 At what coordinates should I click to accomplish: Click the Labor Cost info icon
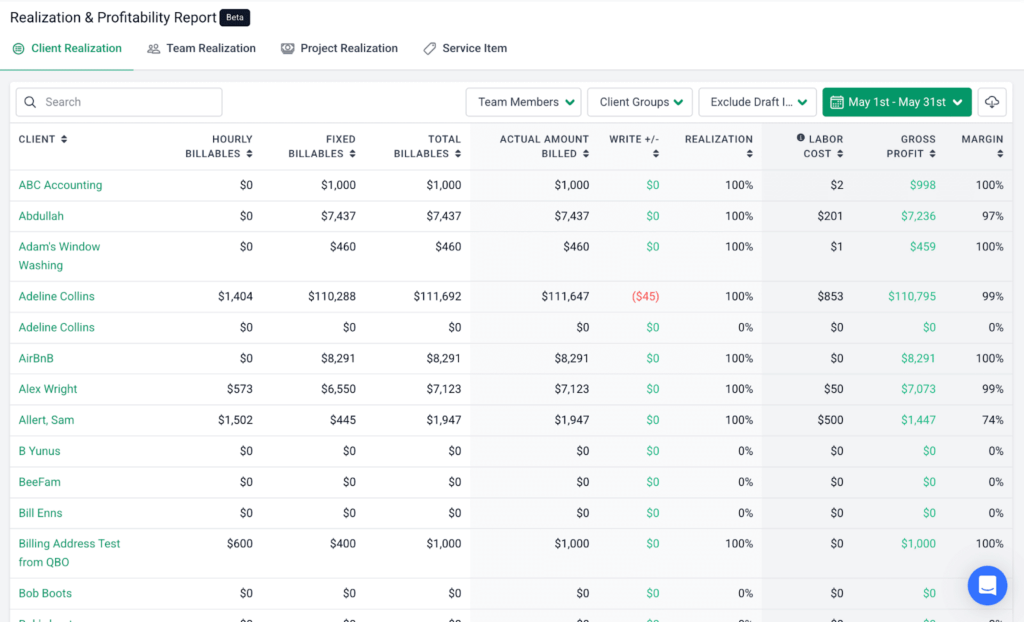point(800,139)
